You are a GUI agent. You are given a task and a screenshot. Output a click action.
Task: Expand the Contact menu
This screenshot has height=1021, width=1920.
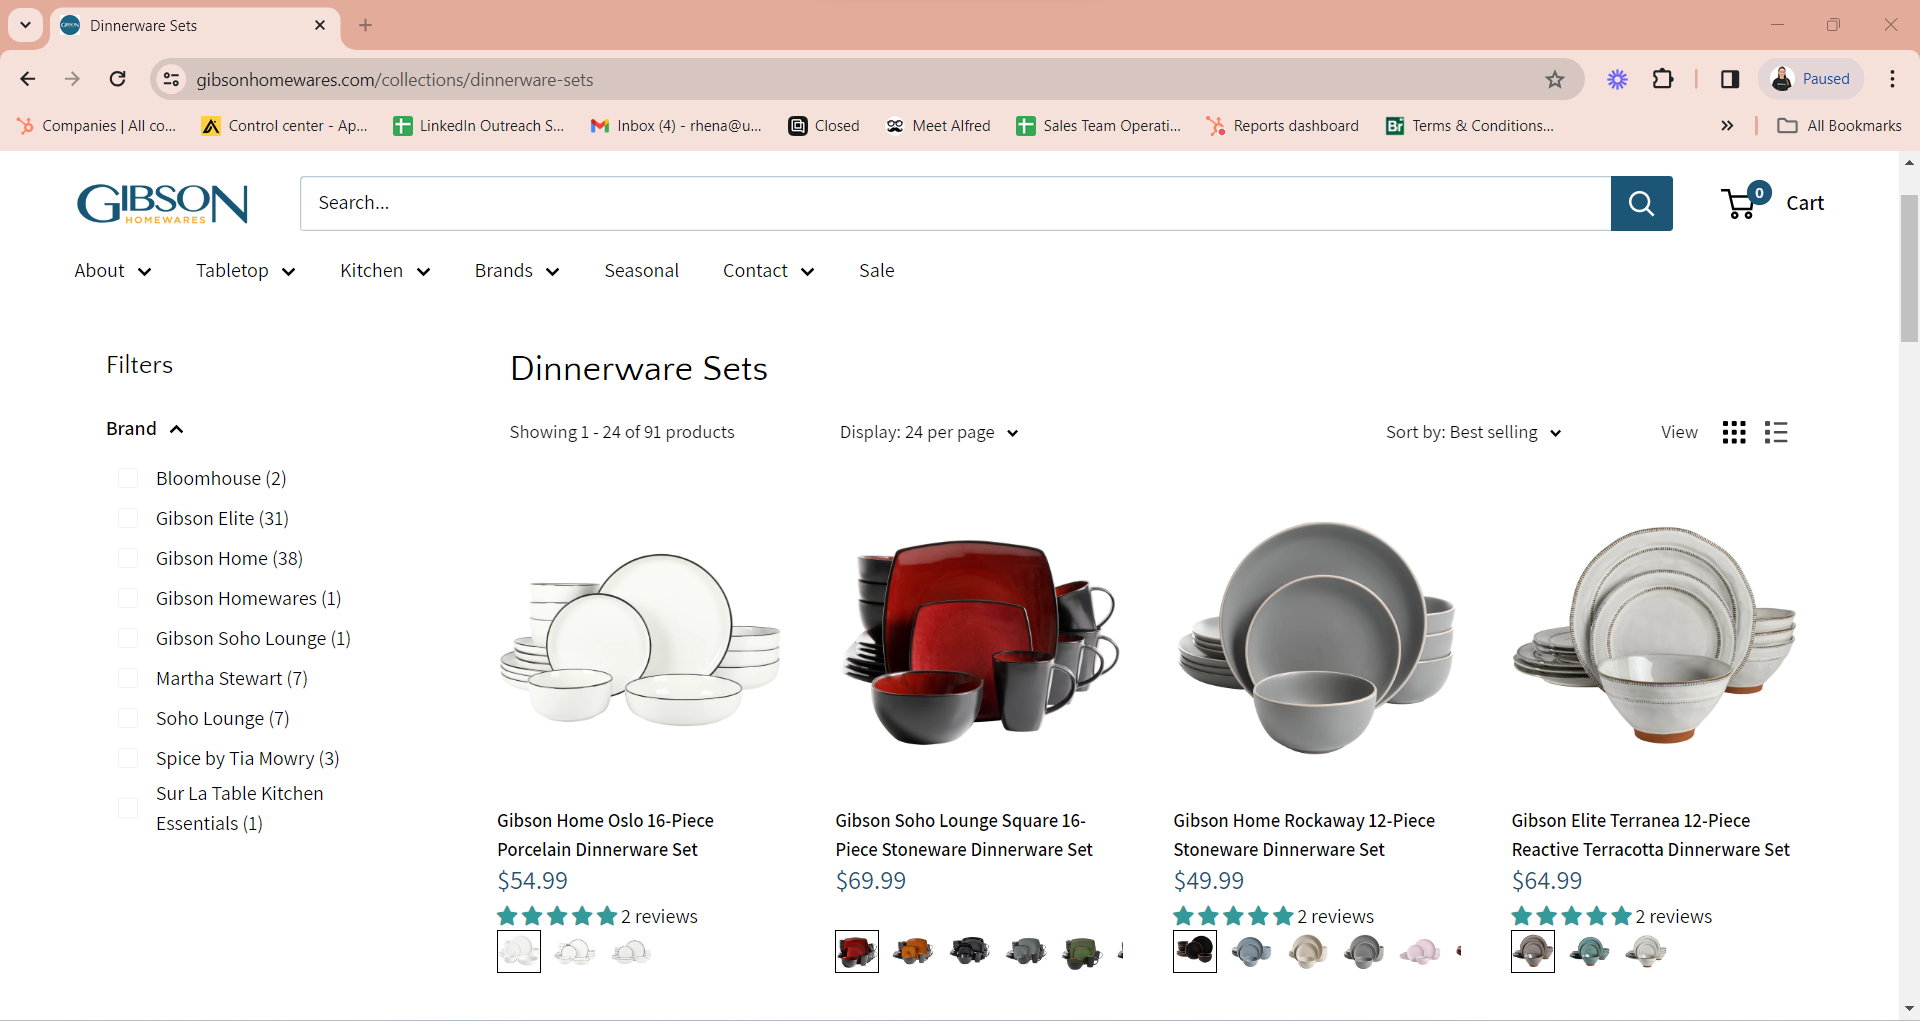pyautogui.click(x=769, y=271)
